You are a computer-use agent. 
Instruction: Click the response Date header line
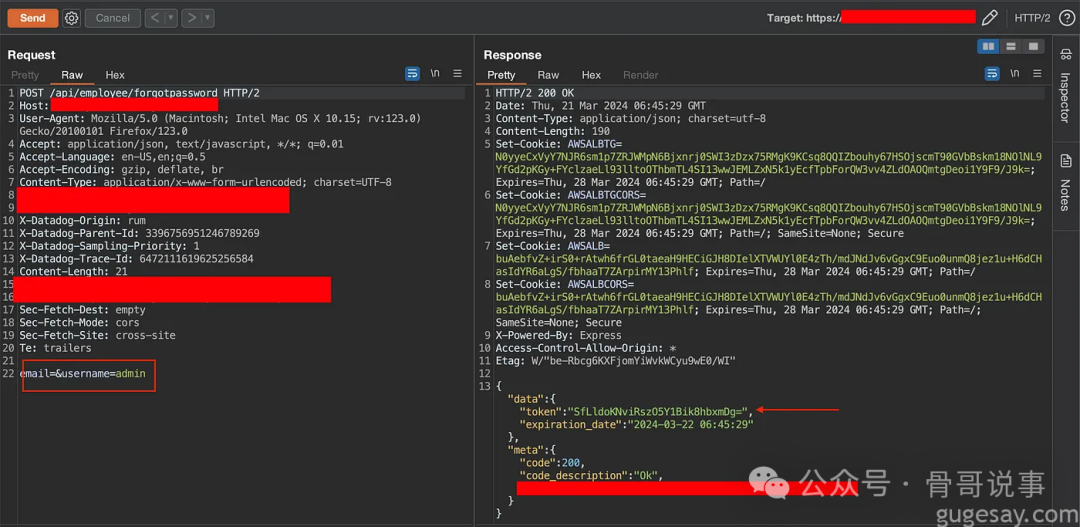click(601, 105)
